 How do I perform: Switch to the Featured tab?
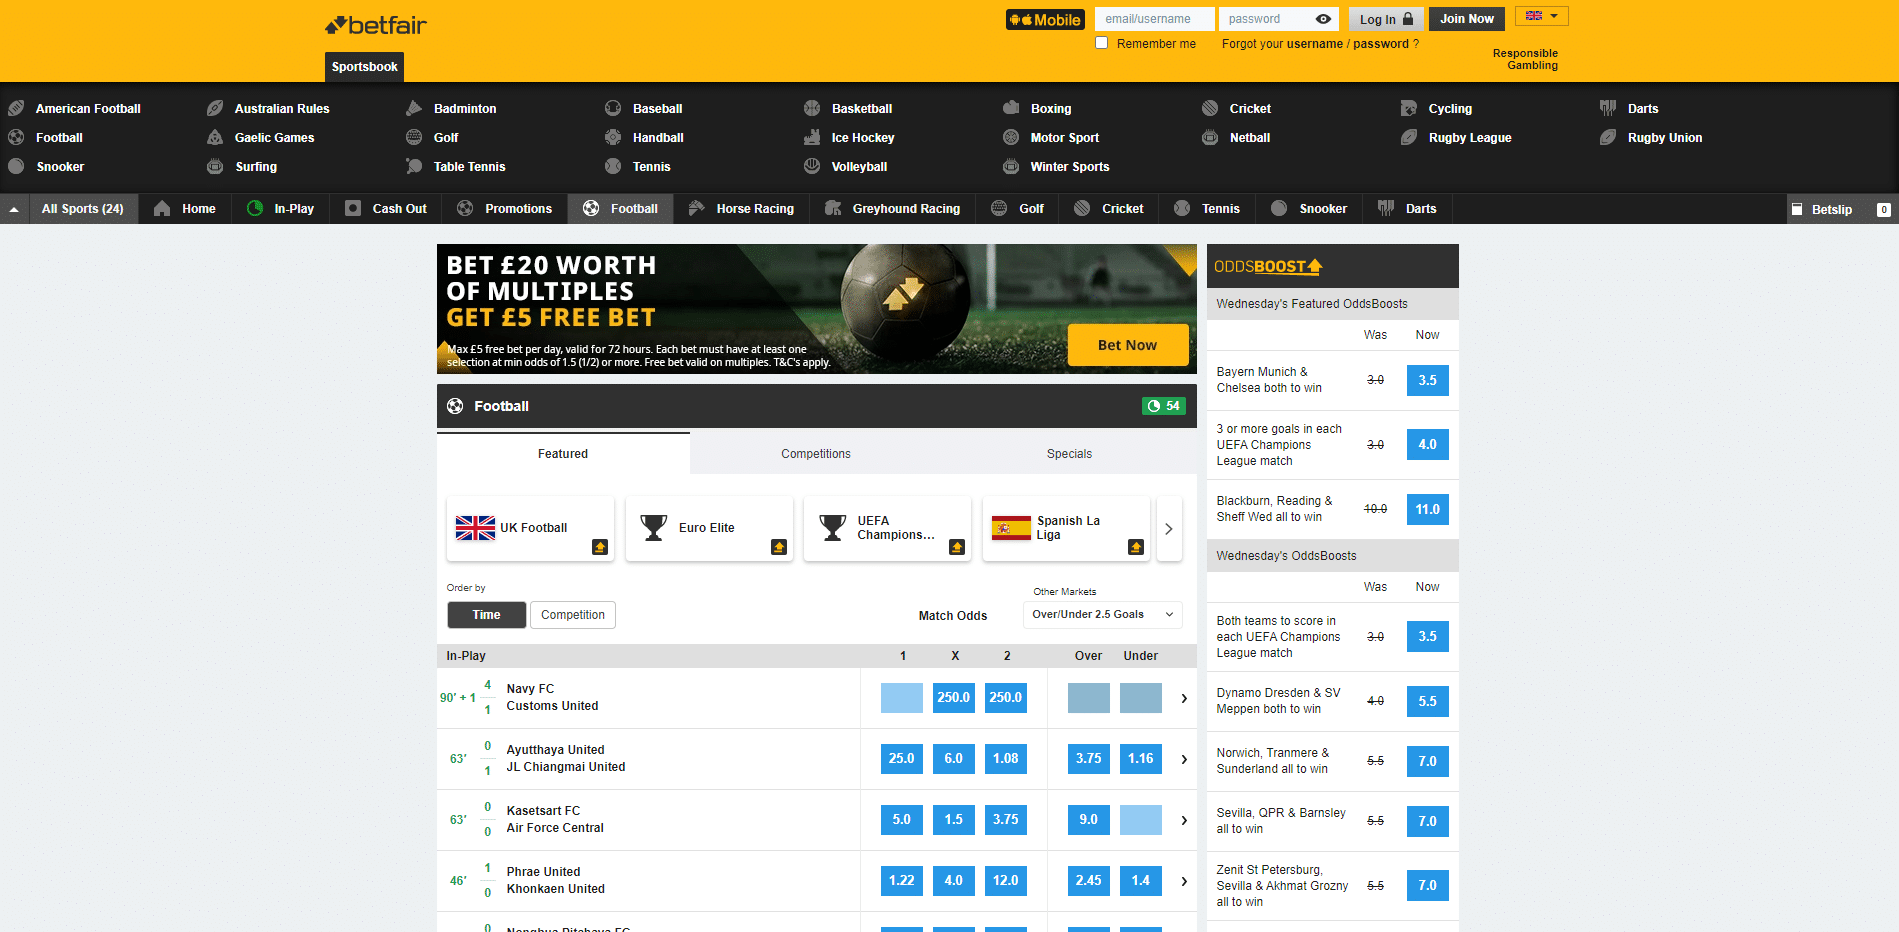tap(563, 454)
